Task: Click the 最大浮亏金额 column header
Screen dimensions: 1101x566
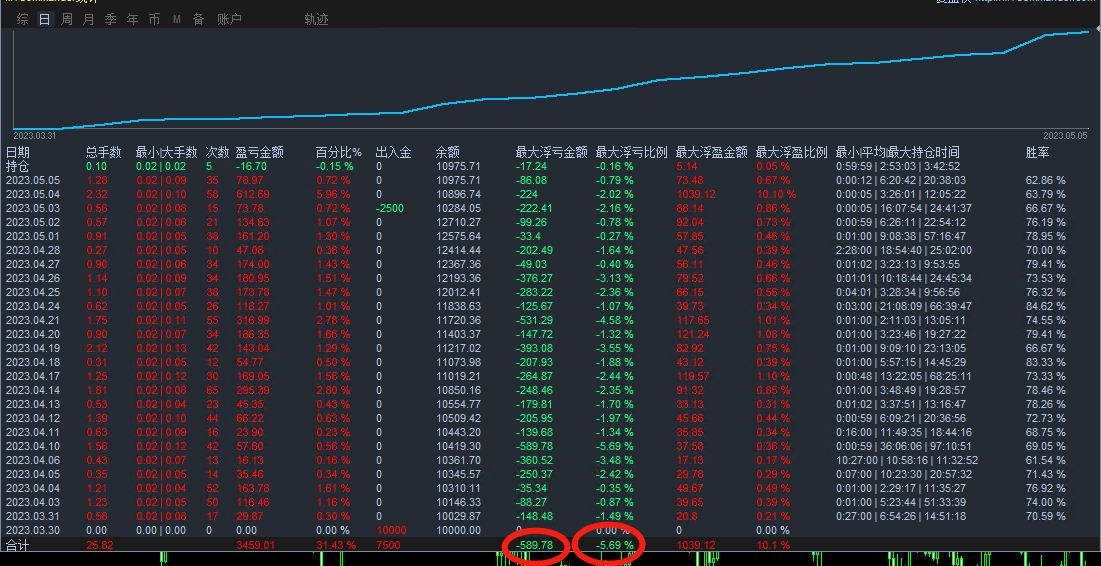Action: click(x=551, y=153)
